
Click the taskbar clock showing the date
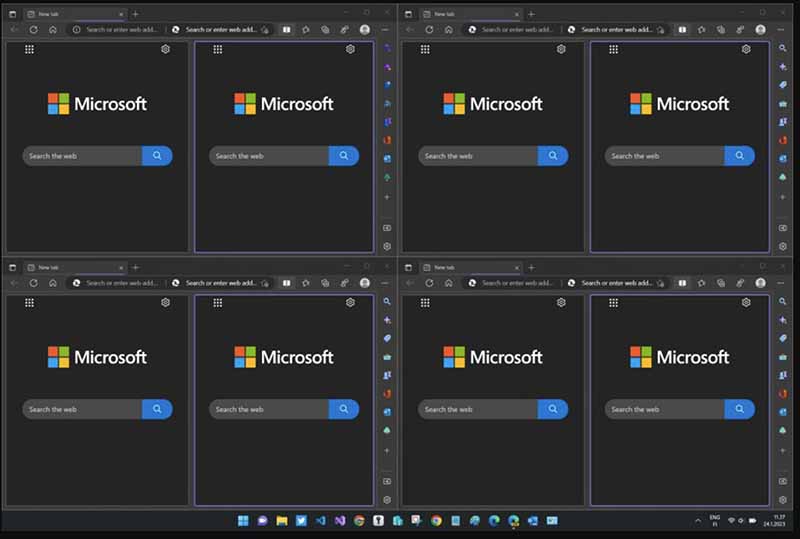[774, 521]
